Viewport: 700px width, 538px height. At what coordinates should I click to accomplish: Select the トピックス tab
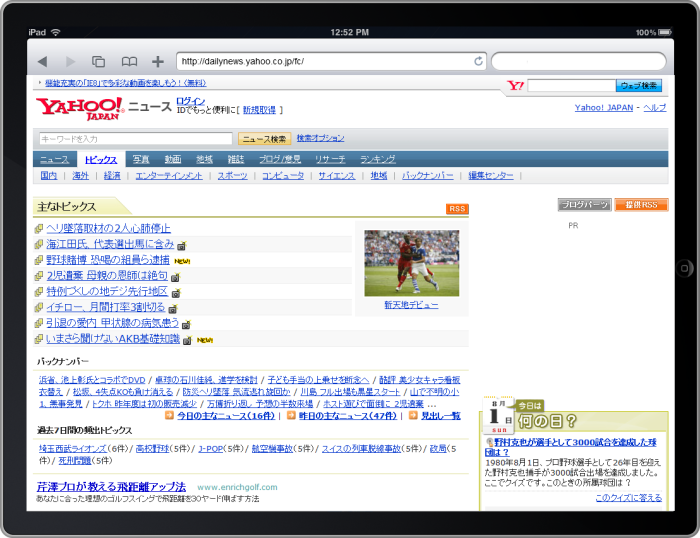[101, 159]
